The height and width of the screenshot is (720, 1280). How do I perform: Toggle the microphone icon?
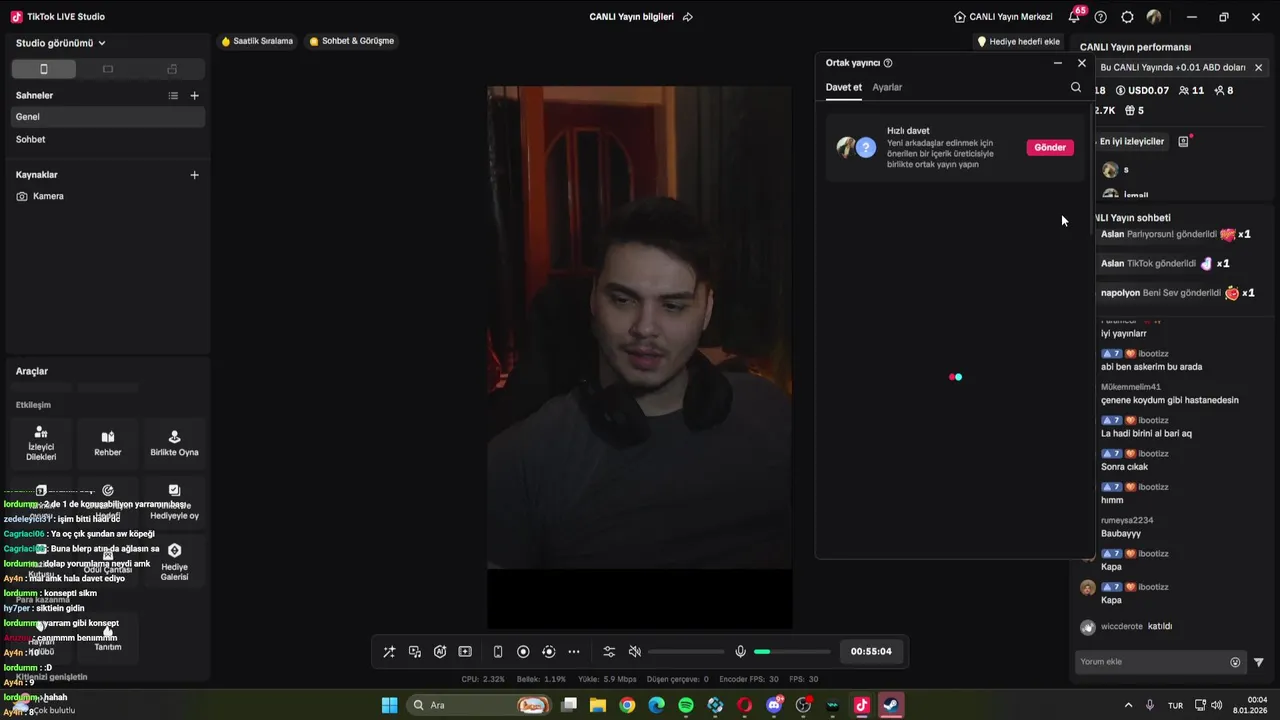click(x=740, y=652)
